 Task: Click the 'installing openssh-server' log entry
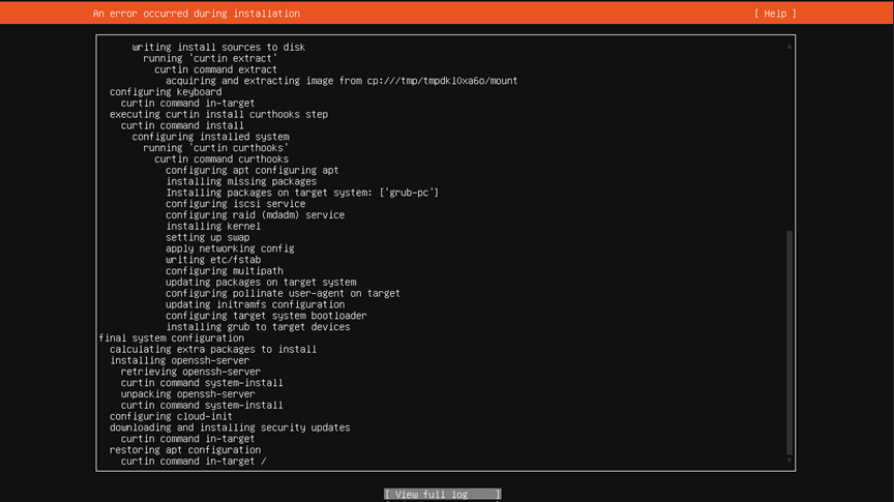(x=180, y=361)
